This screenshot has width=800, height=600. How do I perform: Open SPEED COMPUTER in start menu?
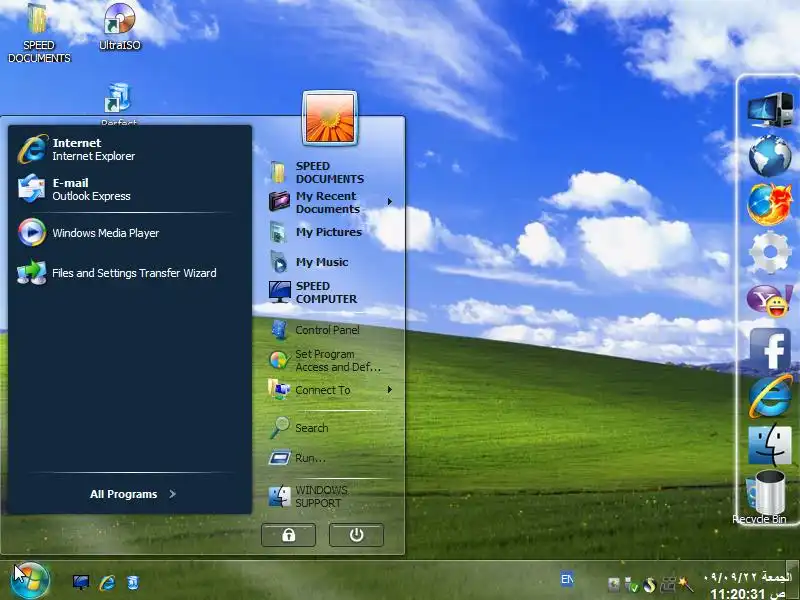(x=329, y=292)
